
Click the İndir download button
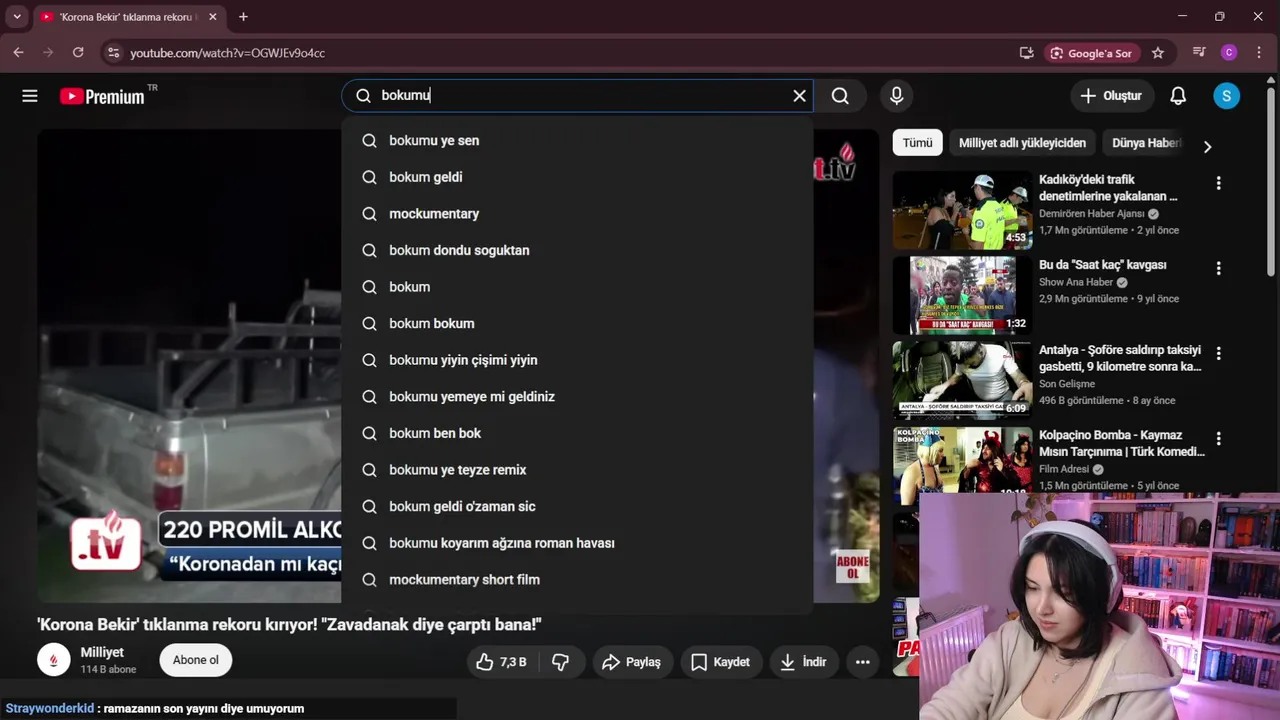click(804, 662)
